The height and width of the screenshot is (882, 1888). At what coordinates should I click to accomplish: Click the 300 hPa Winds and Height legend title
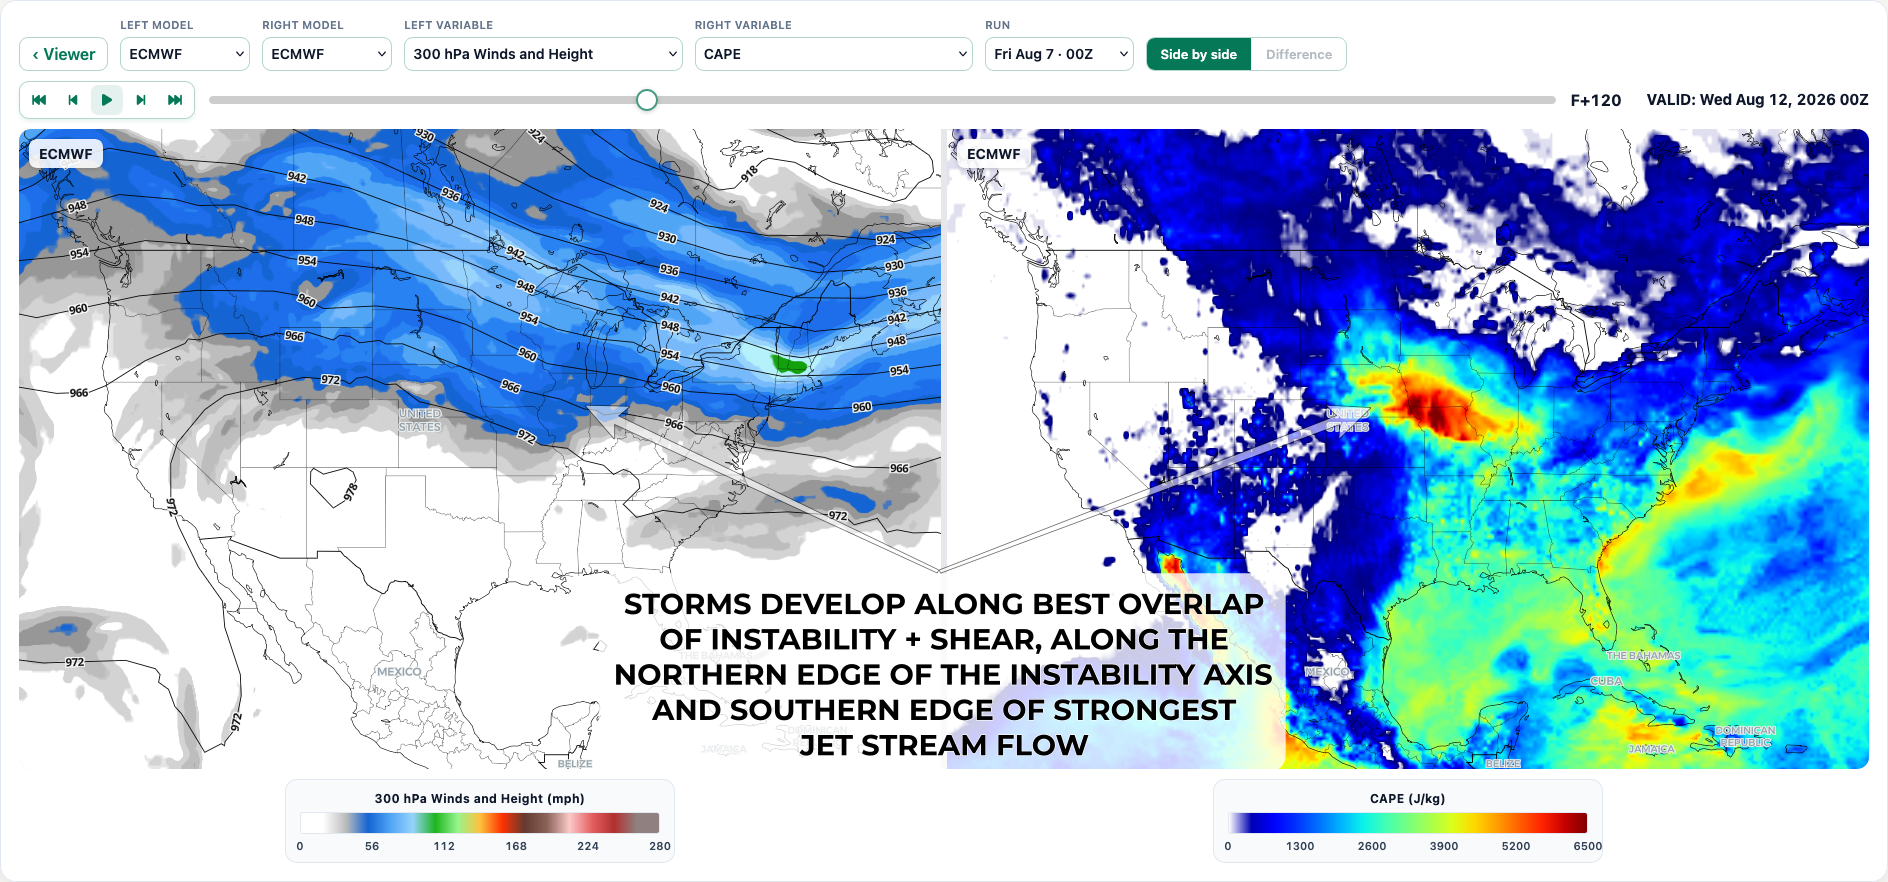(x=480, y=798)
